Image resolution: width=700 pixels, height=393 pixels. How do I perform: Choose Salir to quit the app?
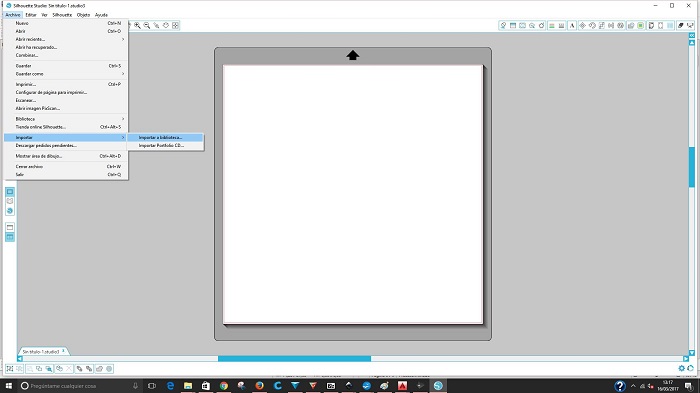tap(66, 175)
